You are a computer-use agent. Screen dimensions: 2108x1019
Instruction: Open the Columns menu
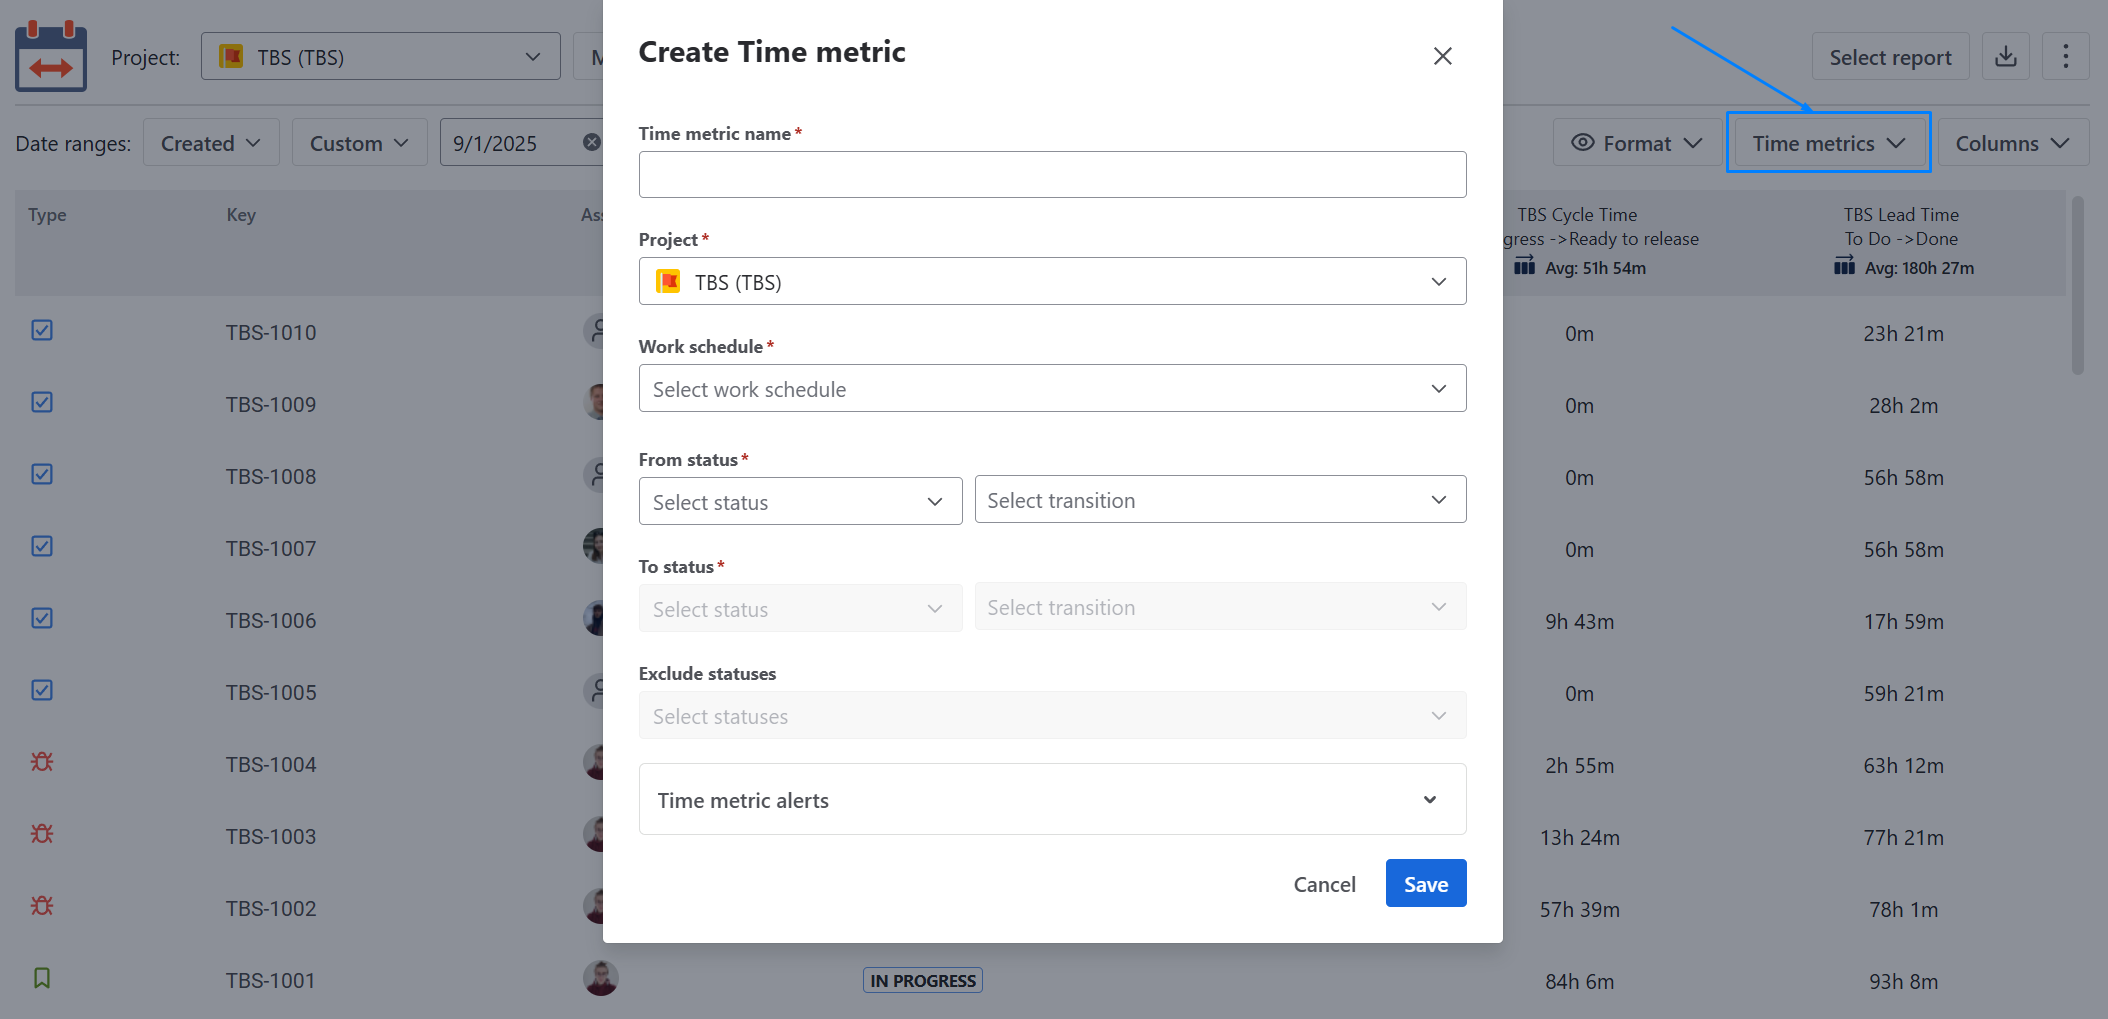click(x=2012, y=143)
